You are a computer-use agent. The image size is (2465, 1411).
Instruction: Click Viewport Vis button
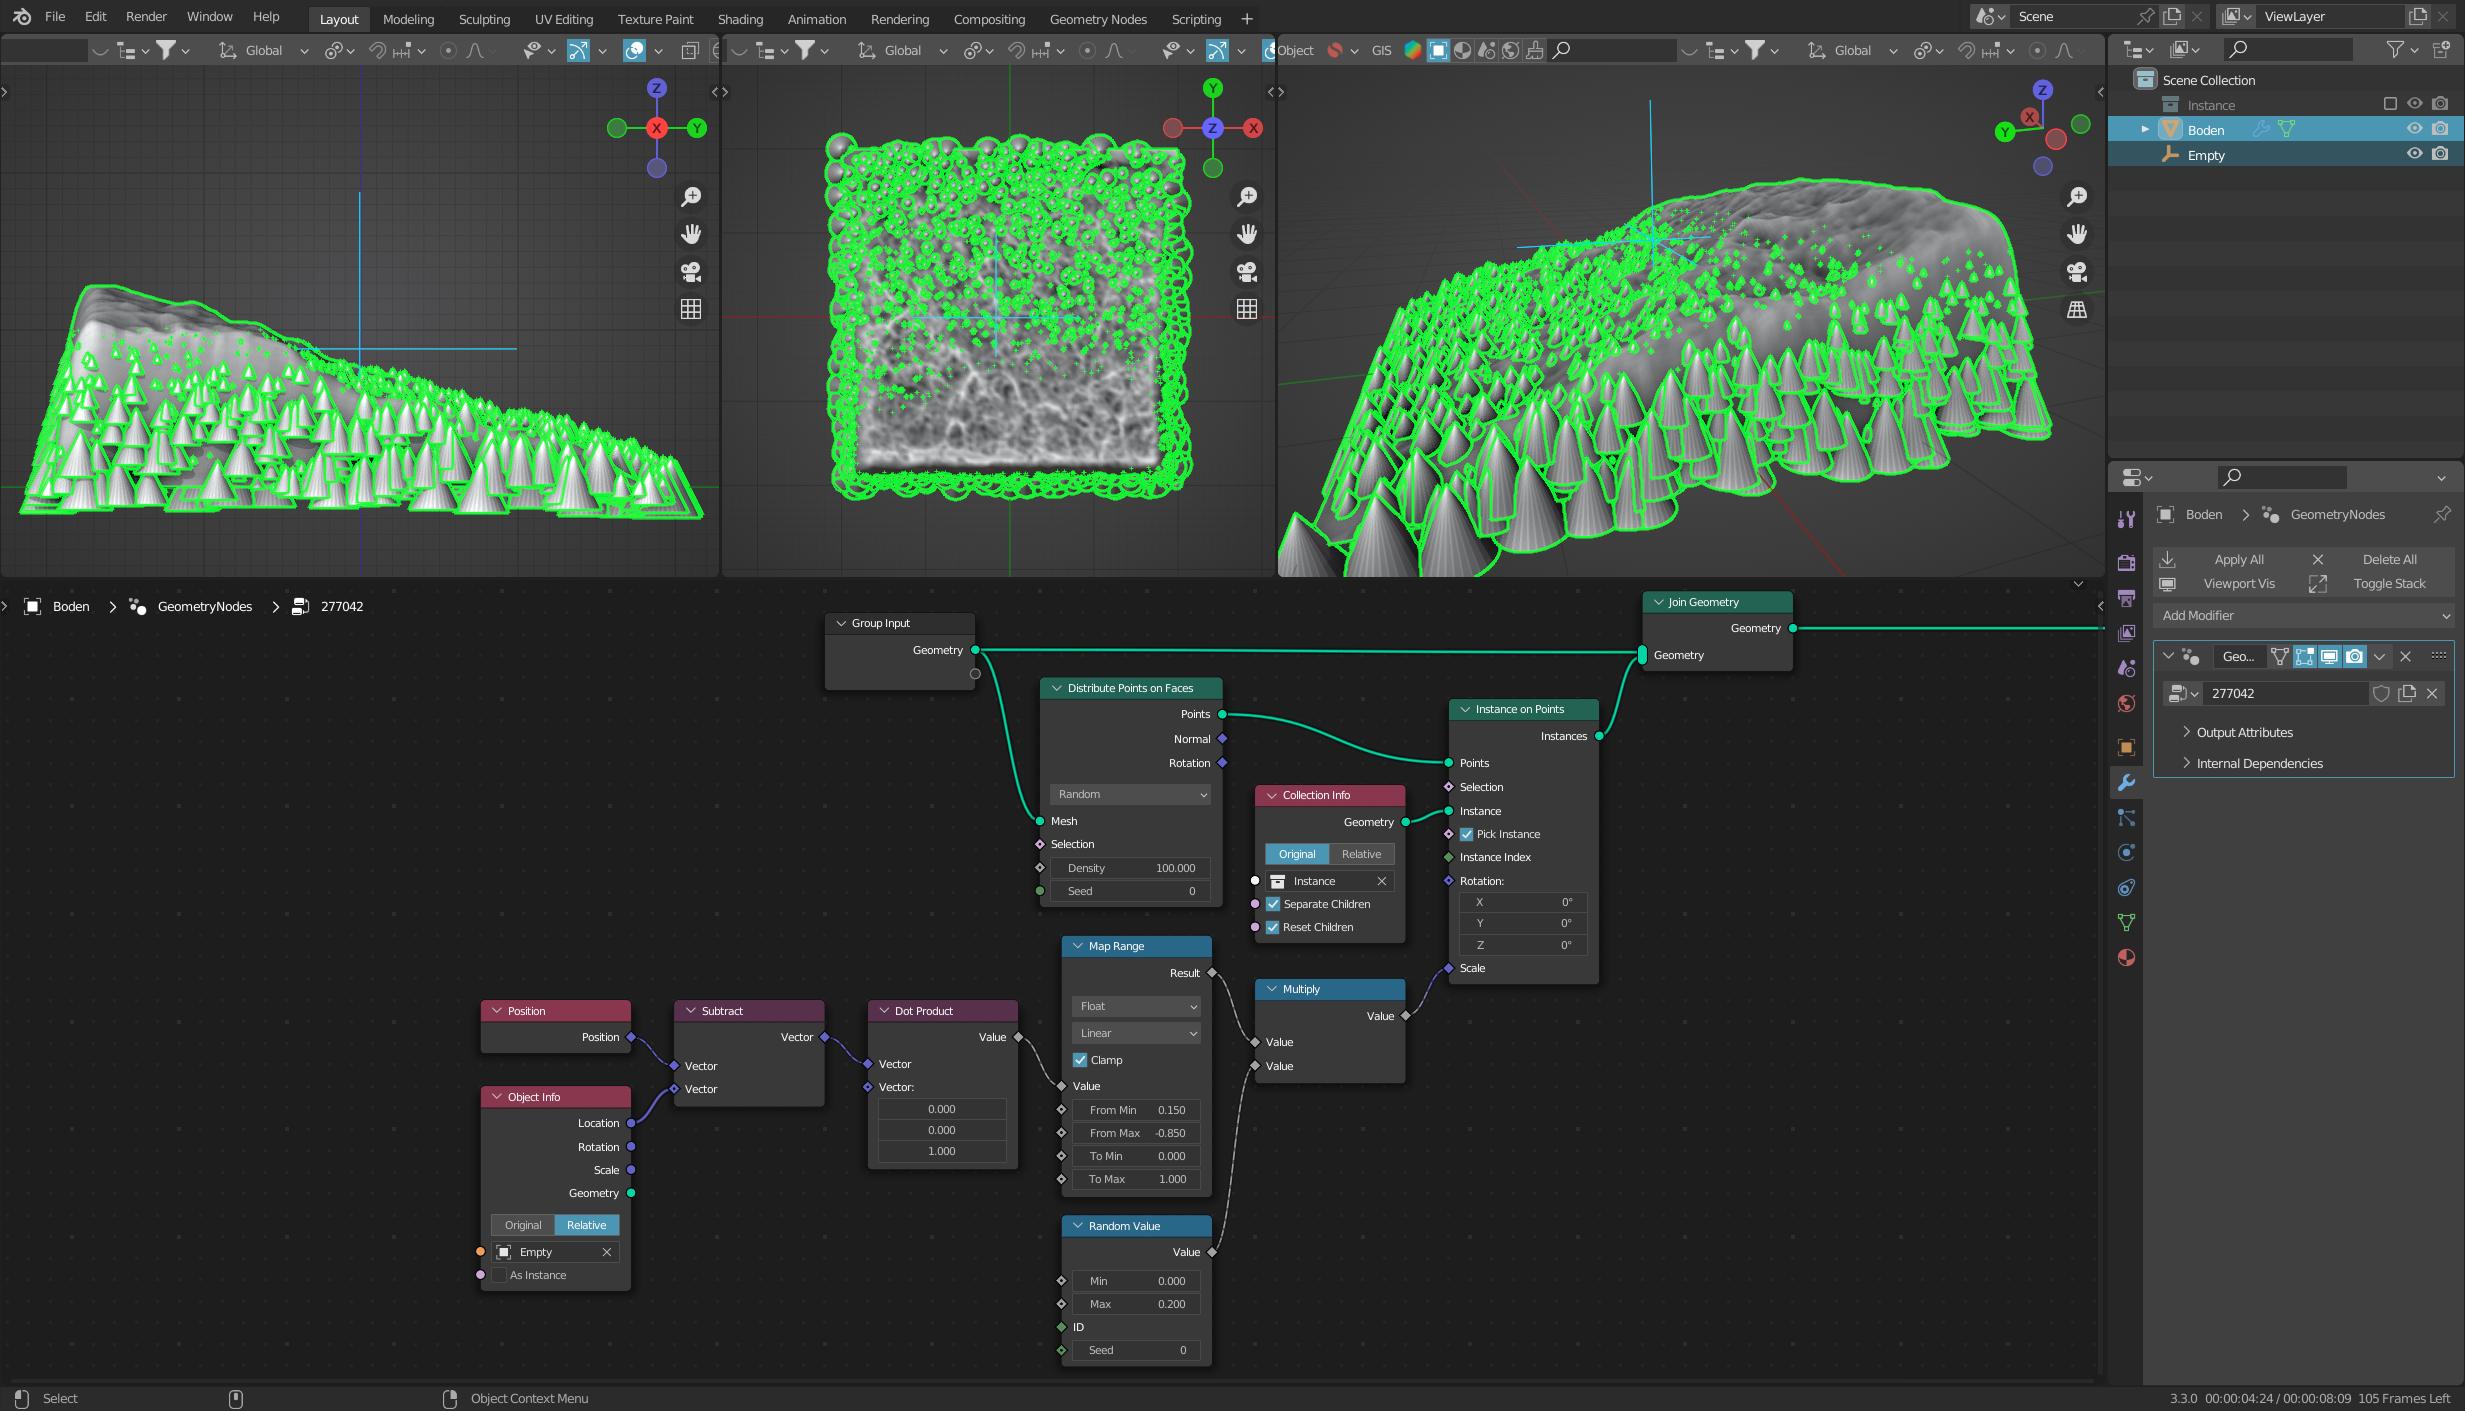[2227, 583]
